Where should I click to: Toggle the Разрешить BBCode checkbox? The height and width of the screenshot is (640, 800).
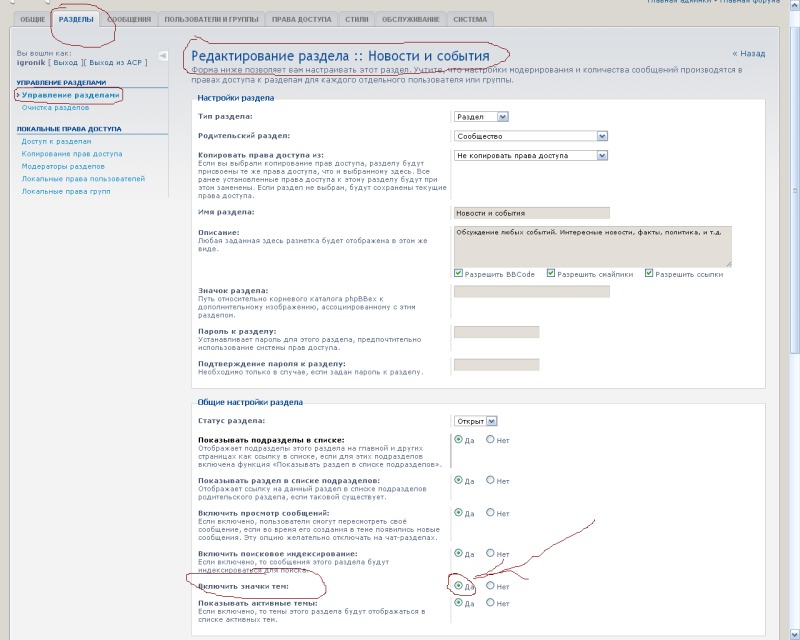pos(458,273)
